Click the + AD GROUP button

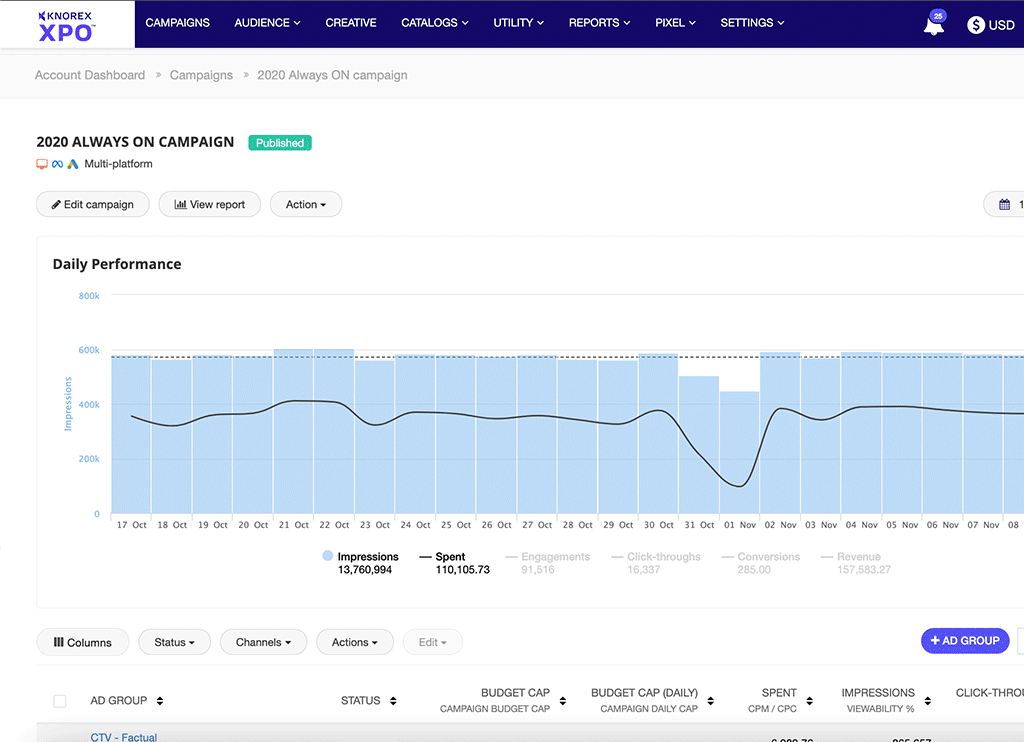pos(964,641)
